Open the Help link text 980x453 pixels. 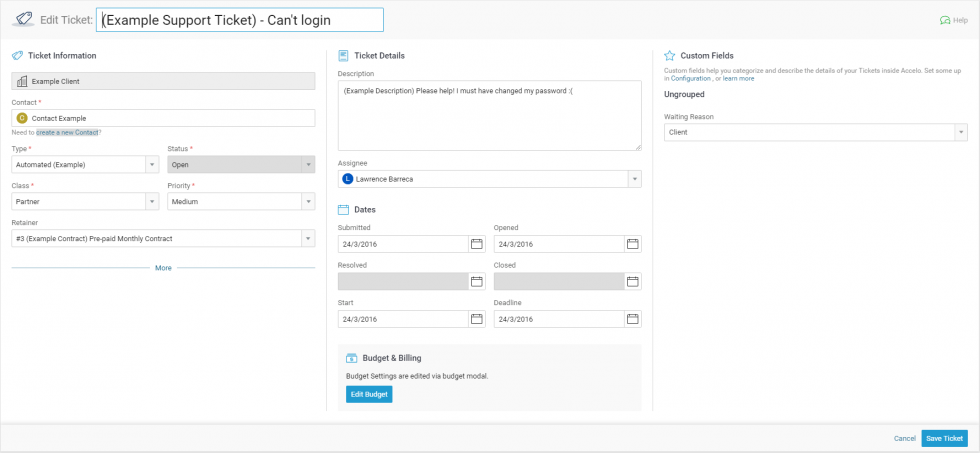[961, 21]
